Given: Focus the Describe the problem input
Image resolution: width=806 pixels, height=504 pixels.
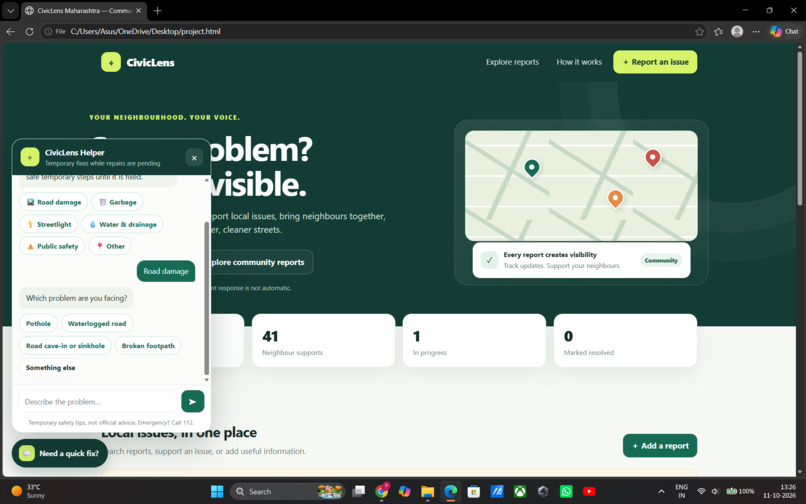Looking at the screenshot, I should 98,402.
